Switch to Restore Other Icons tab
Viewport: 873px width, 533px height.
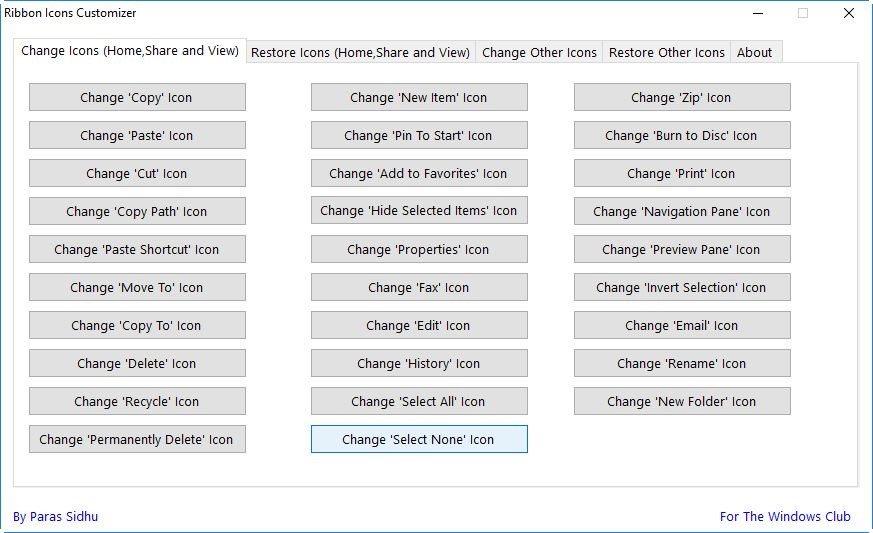[666, 52]
